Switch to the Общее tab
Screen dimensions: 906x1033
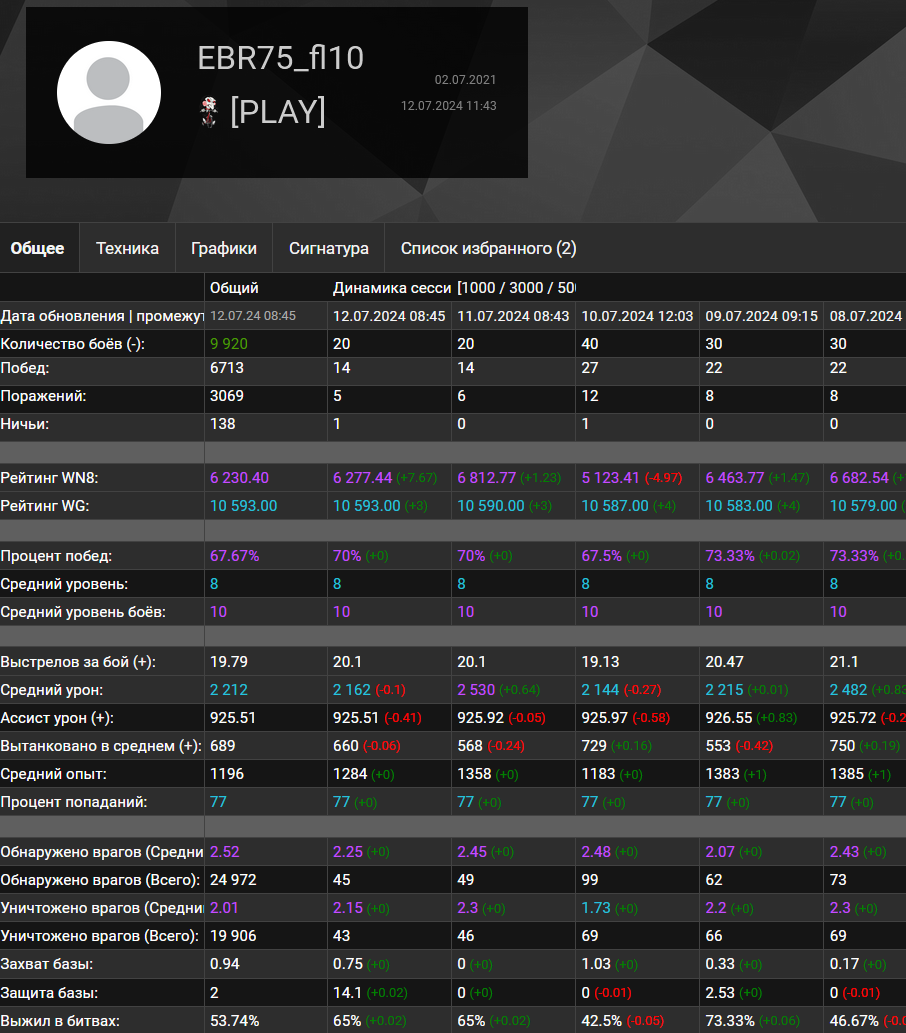(38, 248)
